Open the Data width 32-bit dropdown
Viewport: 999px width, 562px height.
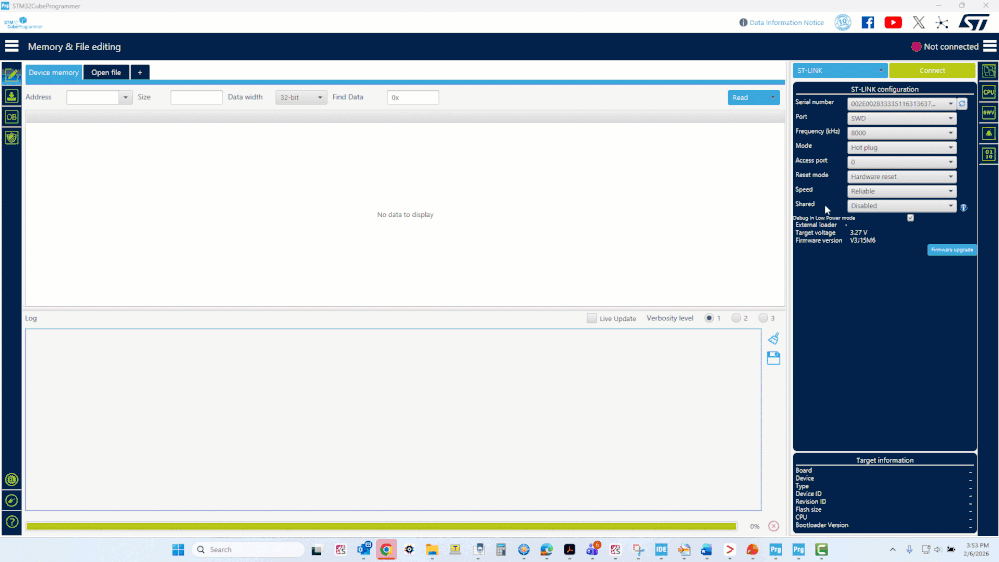[x=301, y=97]
